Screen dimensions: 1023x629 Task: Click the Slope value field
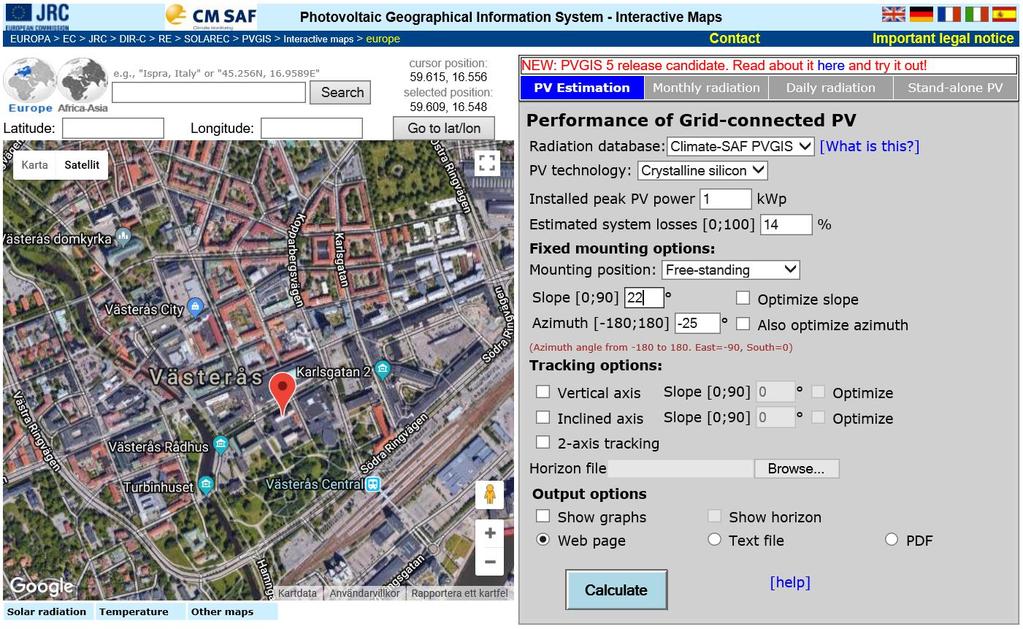(645, 298)
